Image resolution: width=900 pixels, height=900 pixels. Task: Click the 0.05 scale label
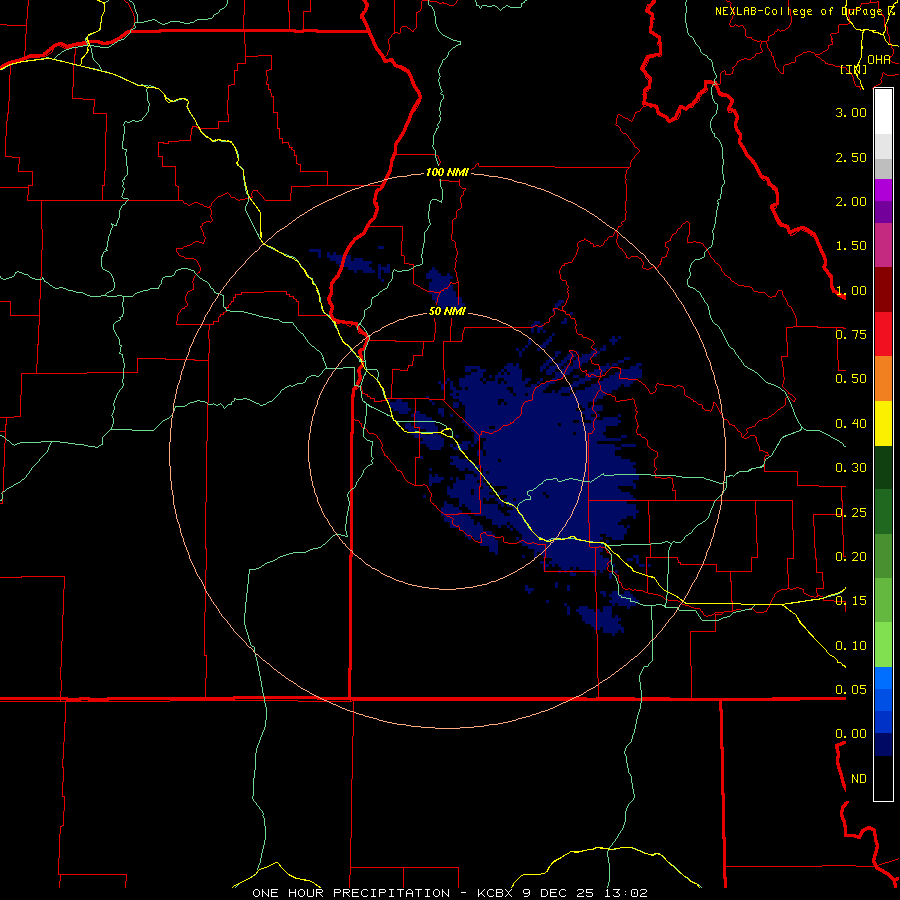click(851, 689)
